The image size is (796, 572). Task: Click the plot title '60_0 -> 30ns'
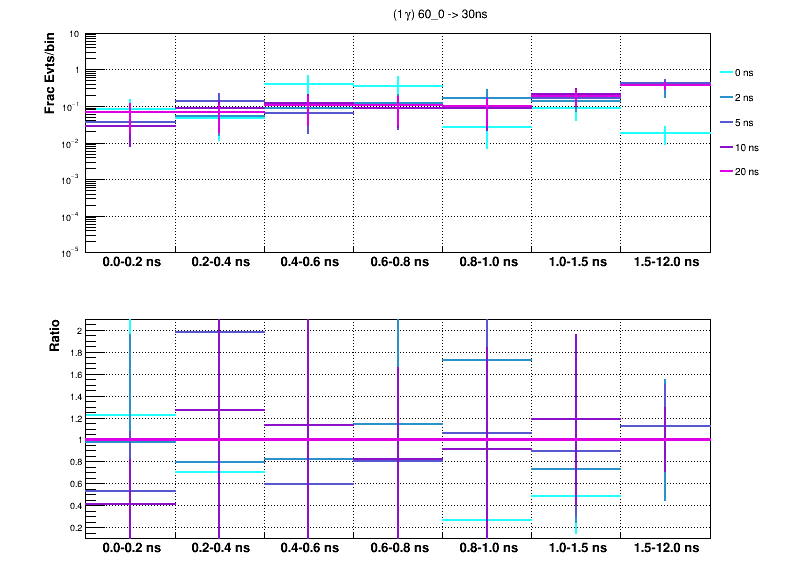pos(442,15)
